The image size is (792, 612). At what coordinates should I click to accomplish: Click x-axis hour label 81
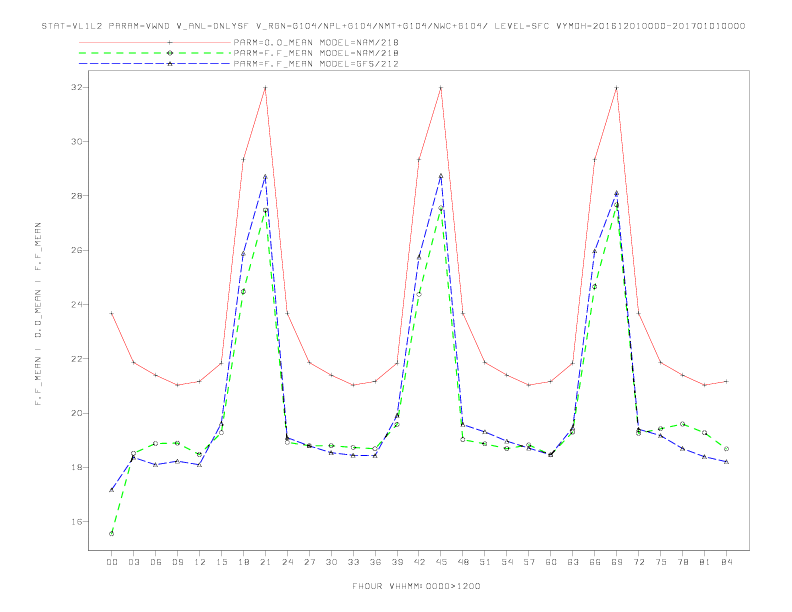coord(705,562)
